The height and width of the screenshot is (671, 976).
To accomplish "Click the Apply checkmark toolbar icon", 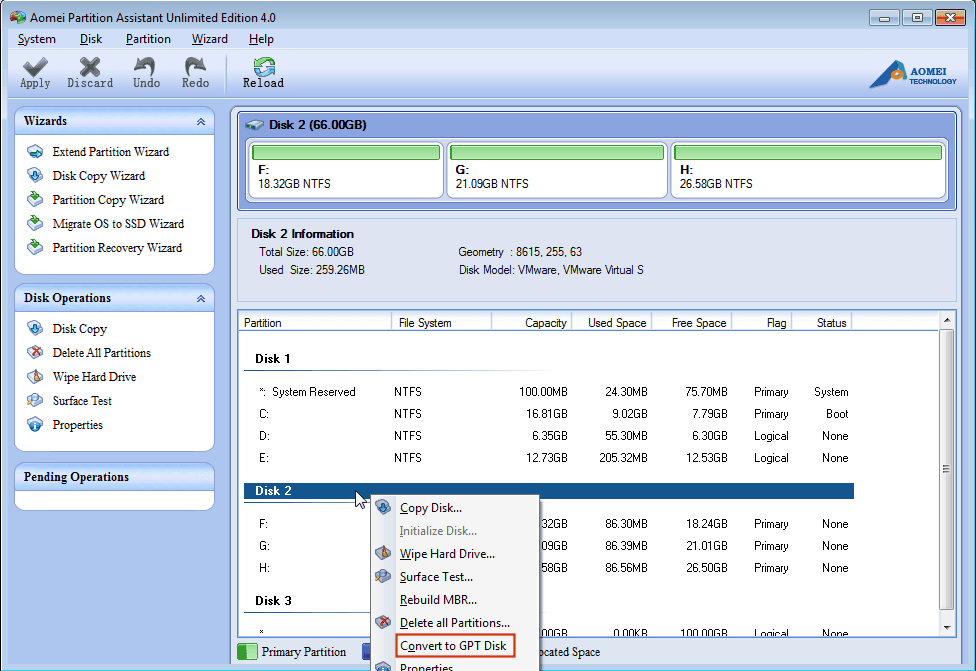I will pos(35,67).
